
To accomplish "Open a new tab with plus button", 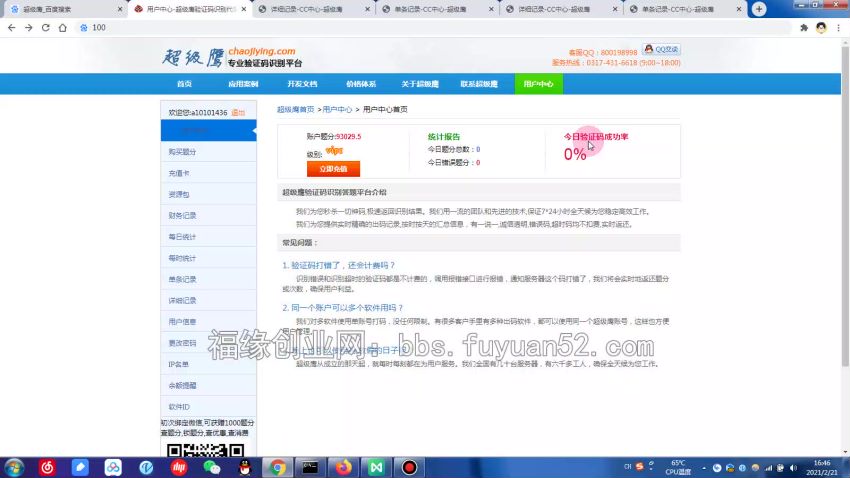I will pyautogui.click(x=759, y=9).
